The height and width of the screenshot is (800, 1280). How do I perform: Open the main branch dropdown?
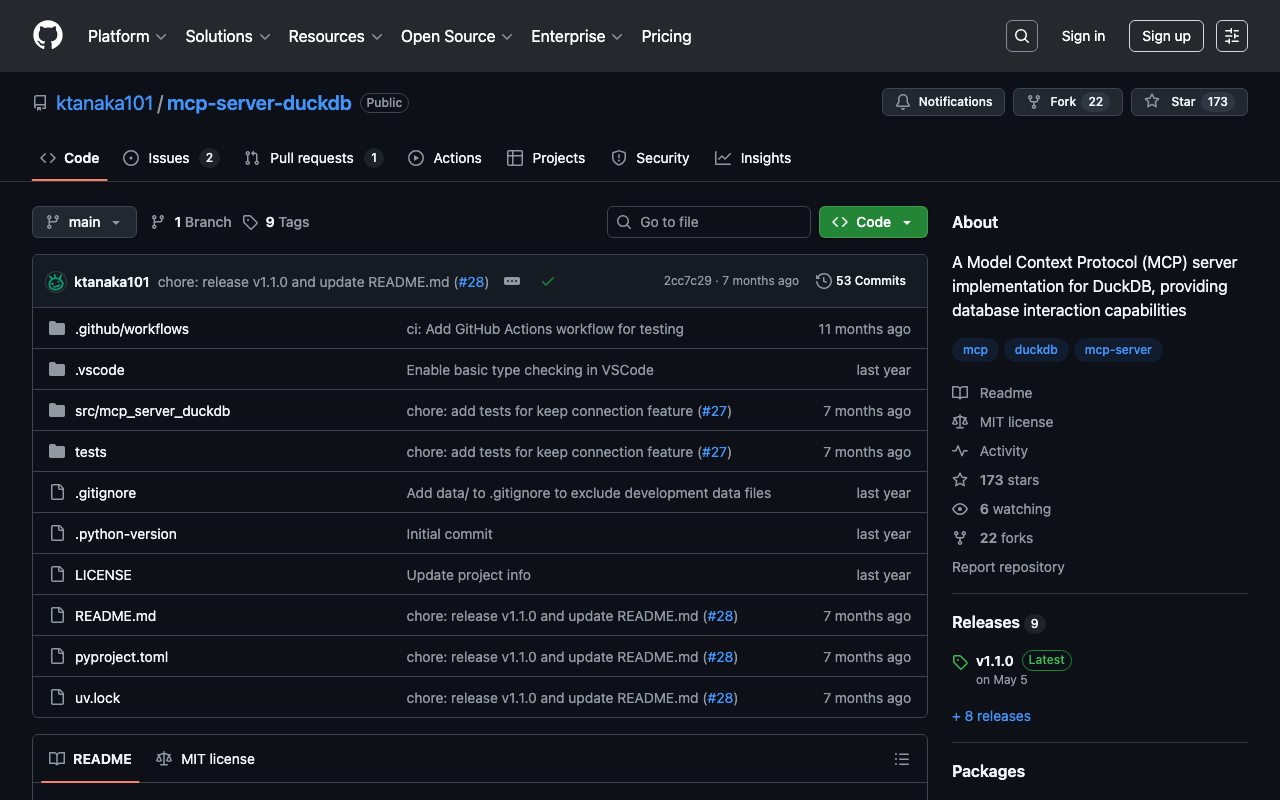(x=84, y=222)
